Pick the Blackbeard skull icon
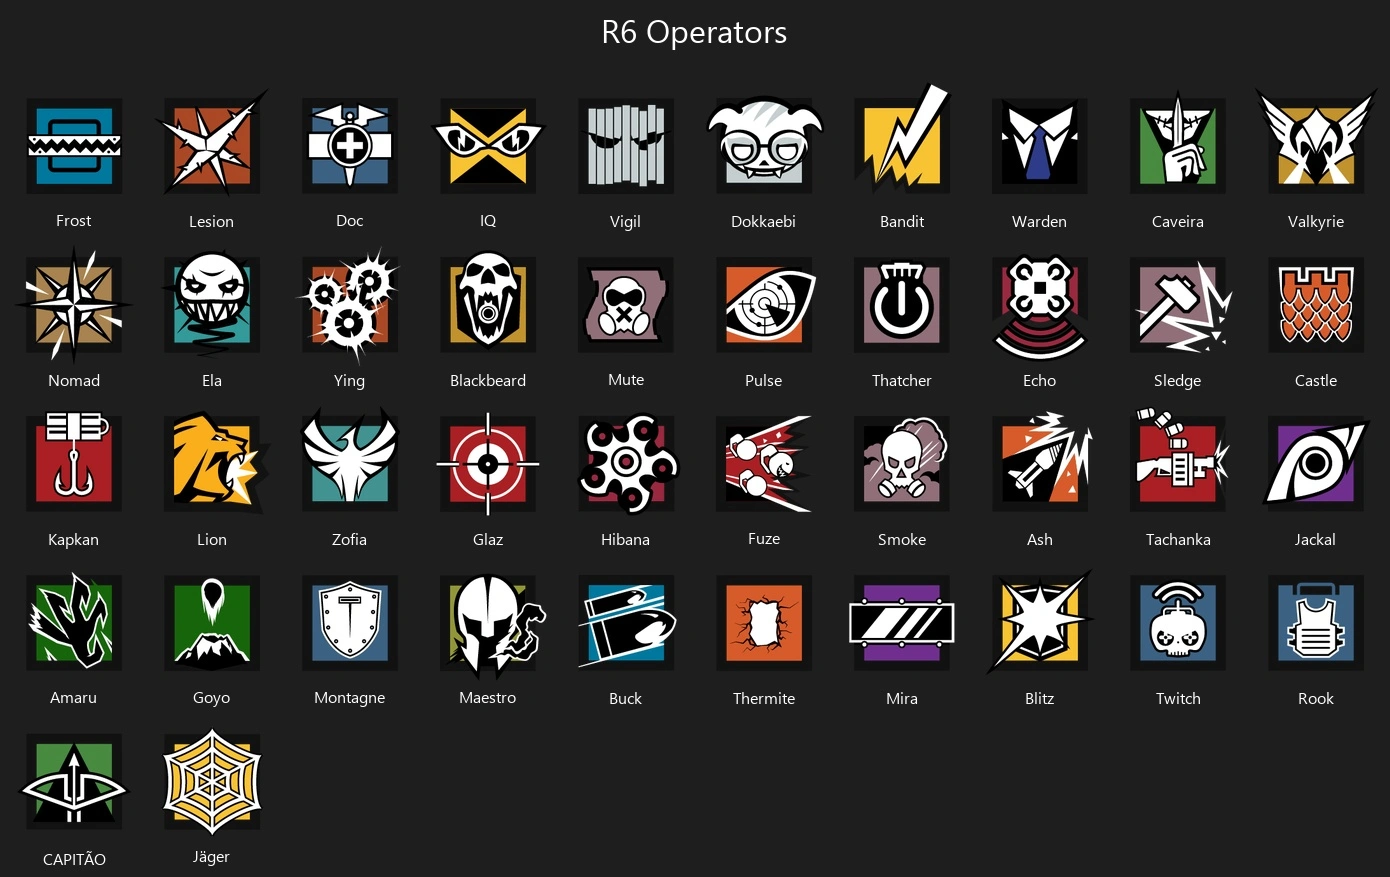Viewport: 1390px width, 877px height. (x=488, y=303)
